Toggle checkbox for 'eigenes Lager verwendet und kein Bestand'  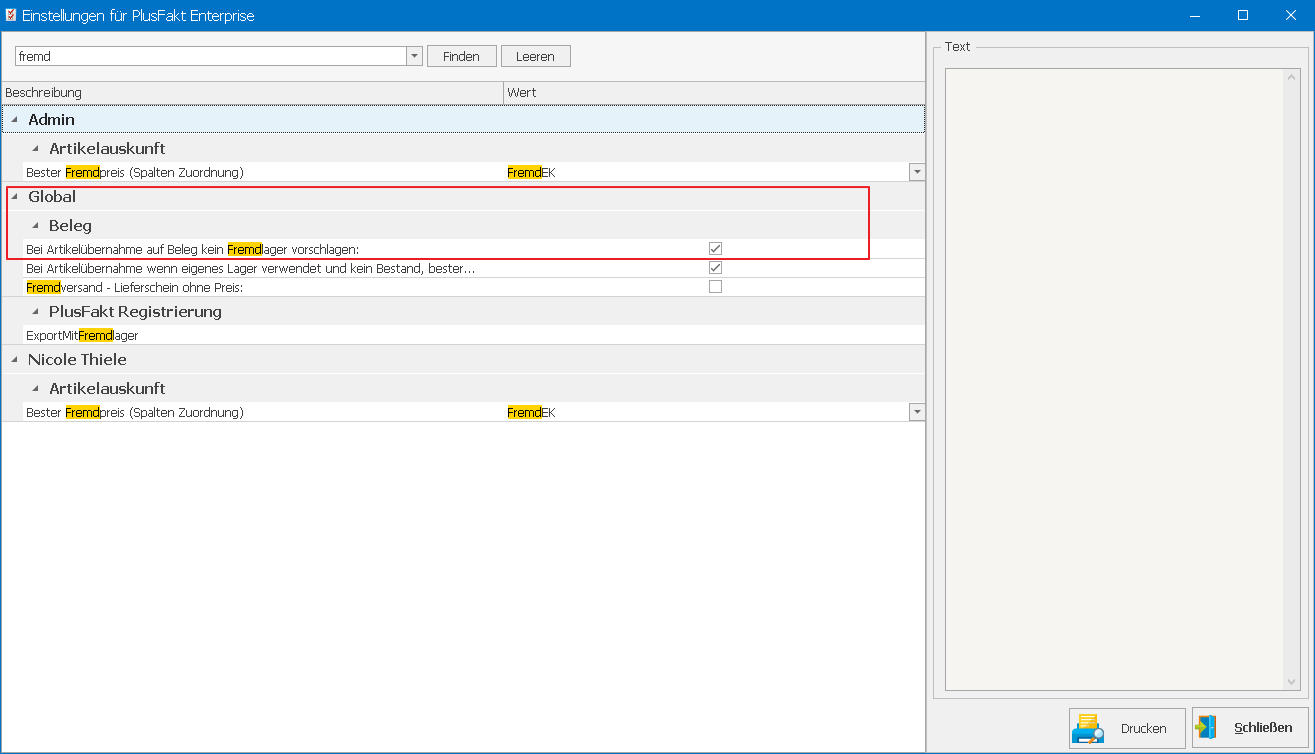coord(715,267)
